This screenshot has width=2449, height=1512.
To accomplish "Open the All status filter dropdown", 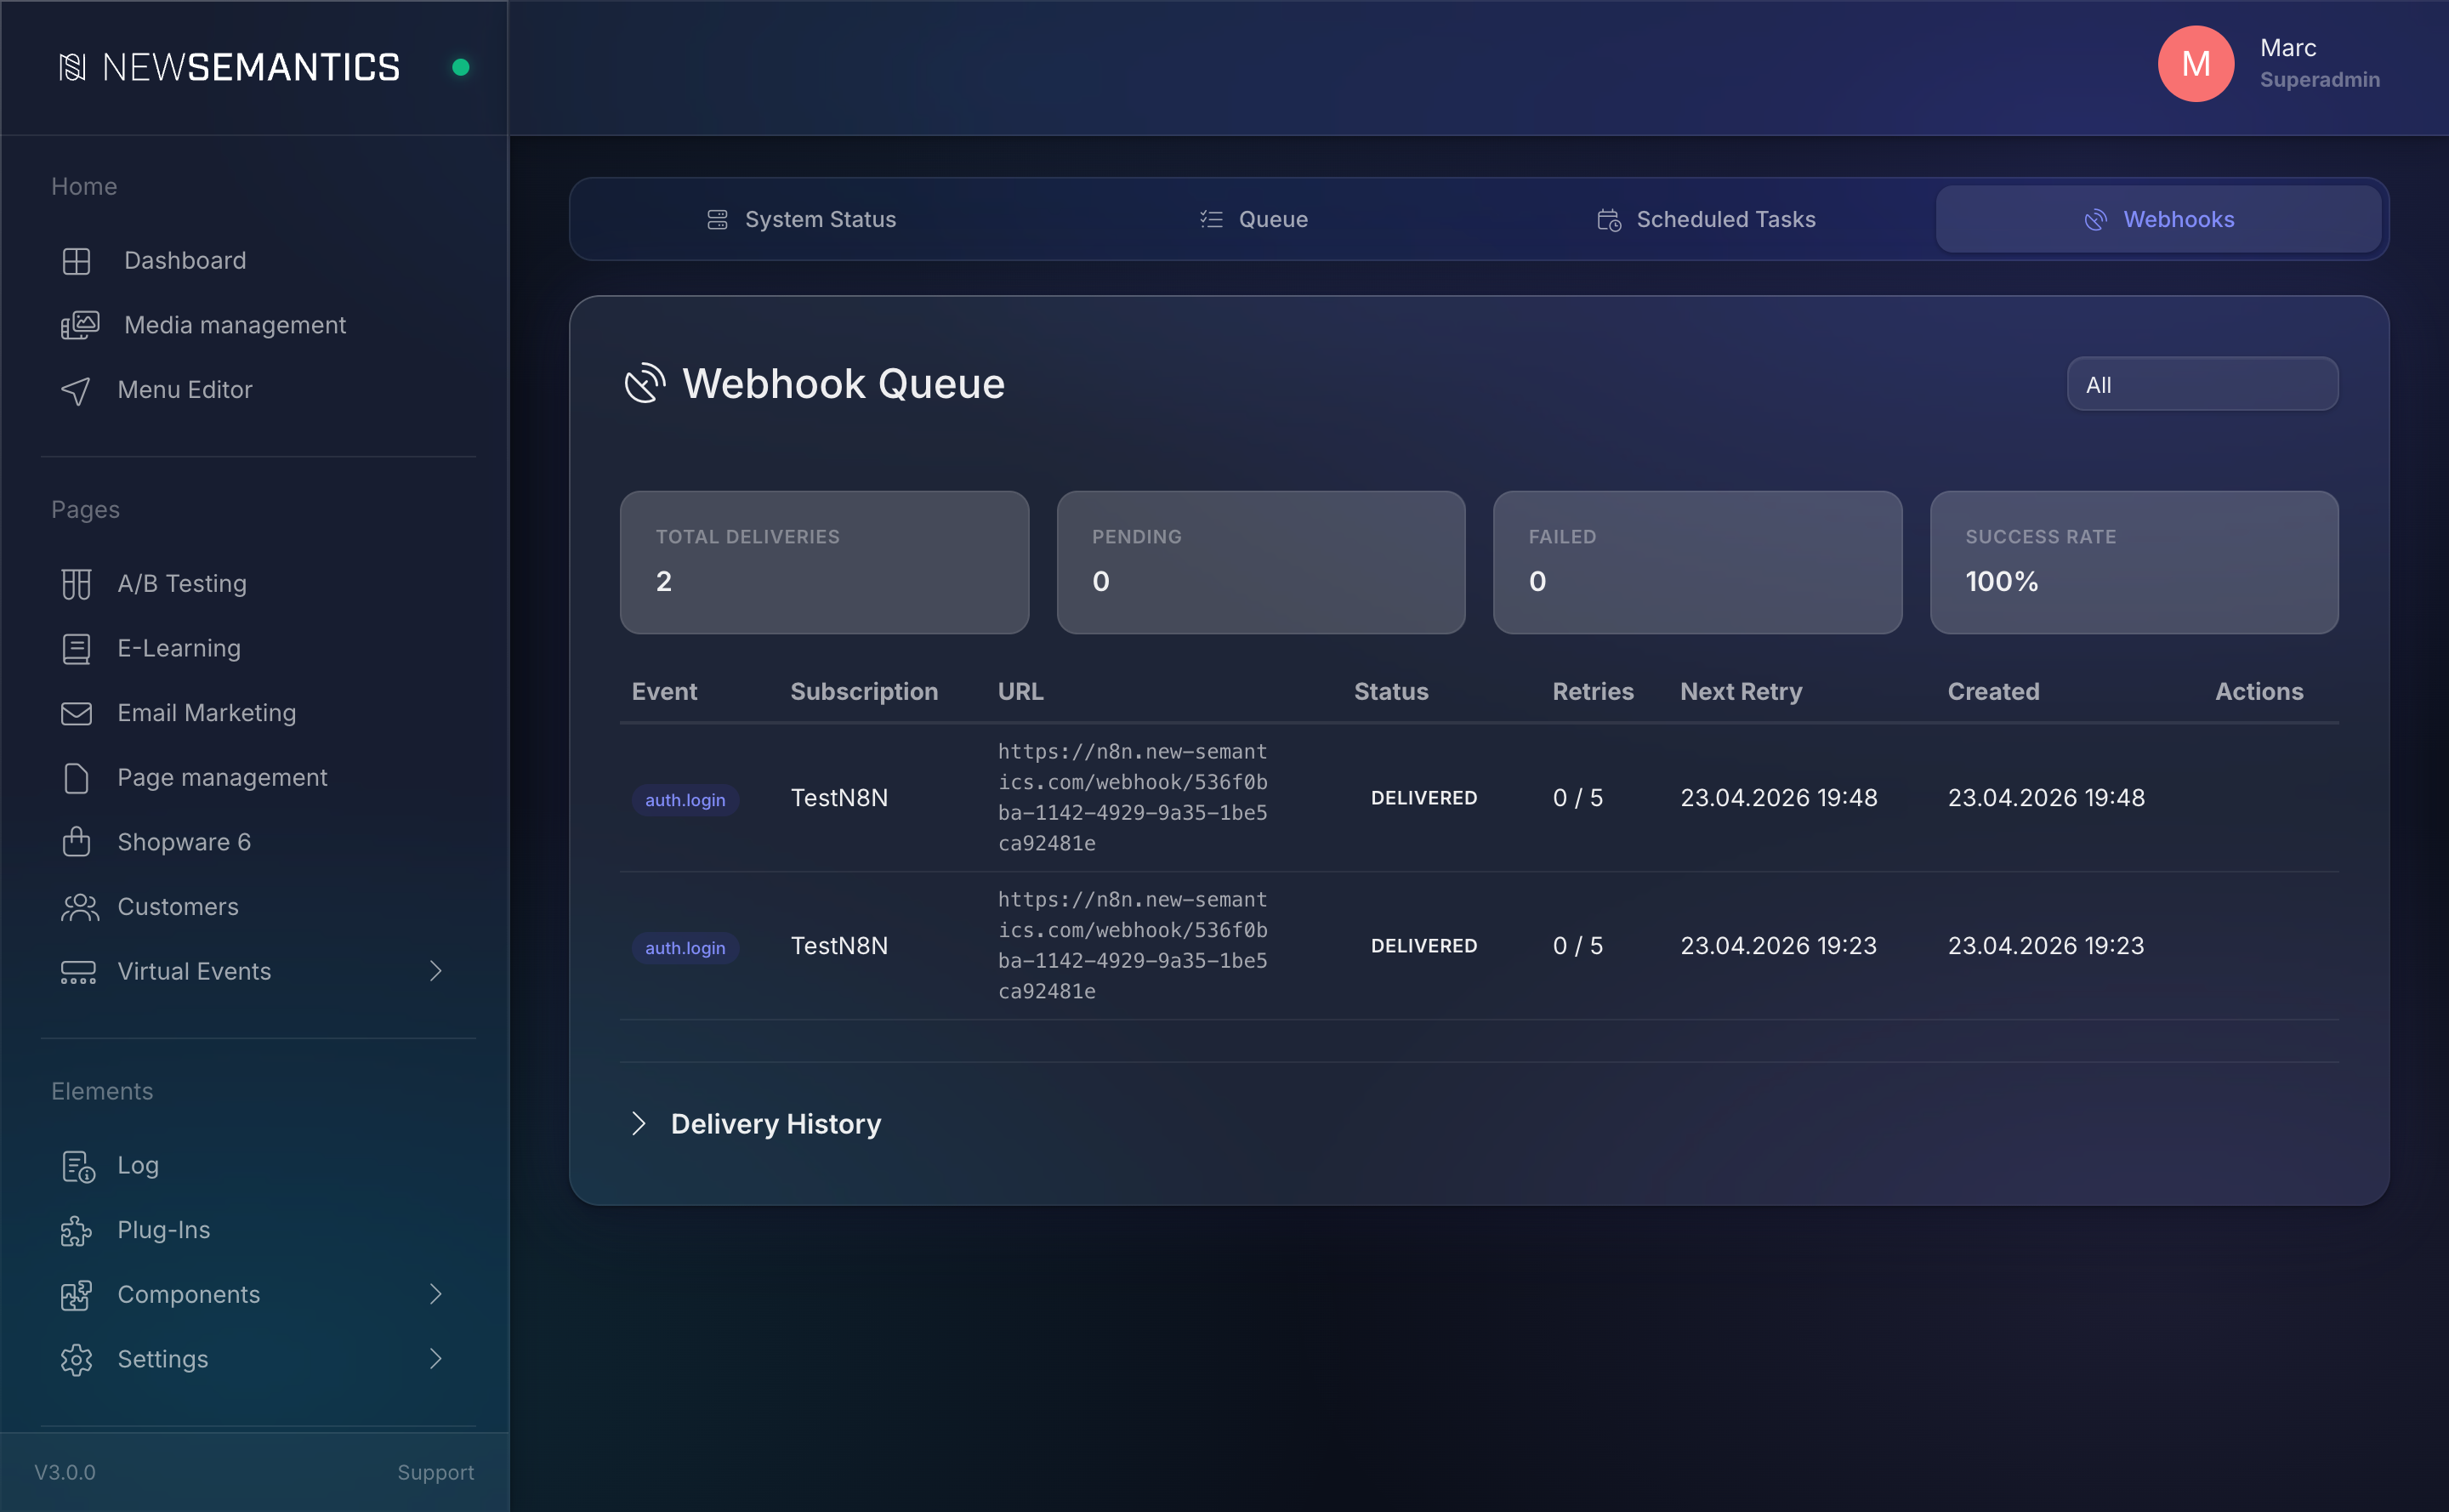I will click(x=2202, y=384).
